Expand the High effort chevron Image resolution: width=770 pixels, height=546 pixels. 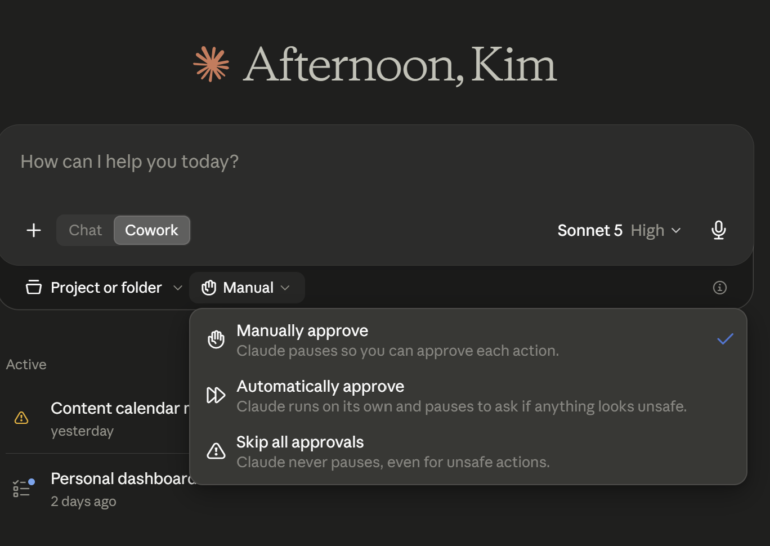coord(676,230)
